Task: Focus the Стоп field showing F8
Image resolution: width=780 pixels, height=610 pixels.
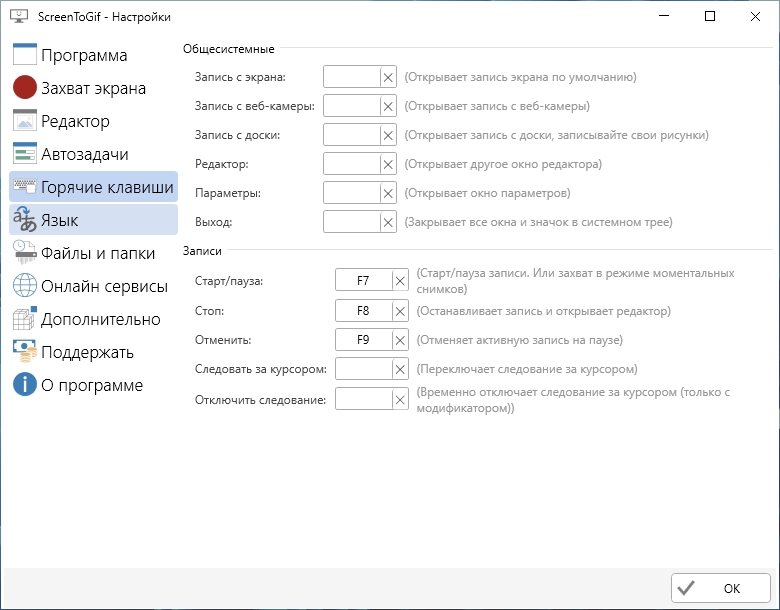Action: coord(364,311)
